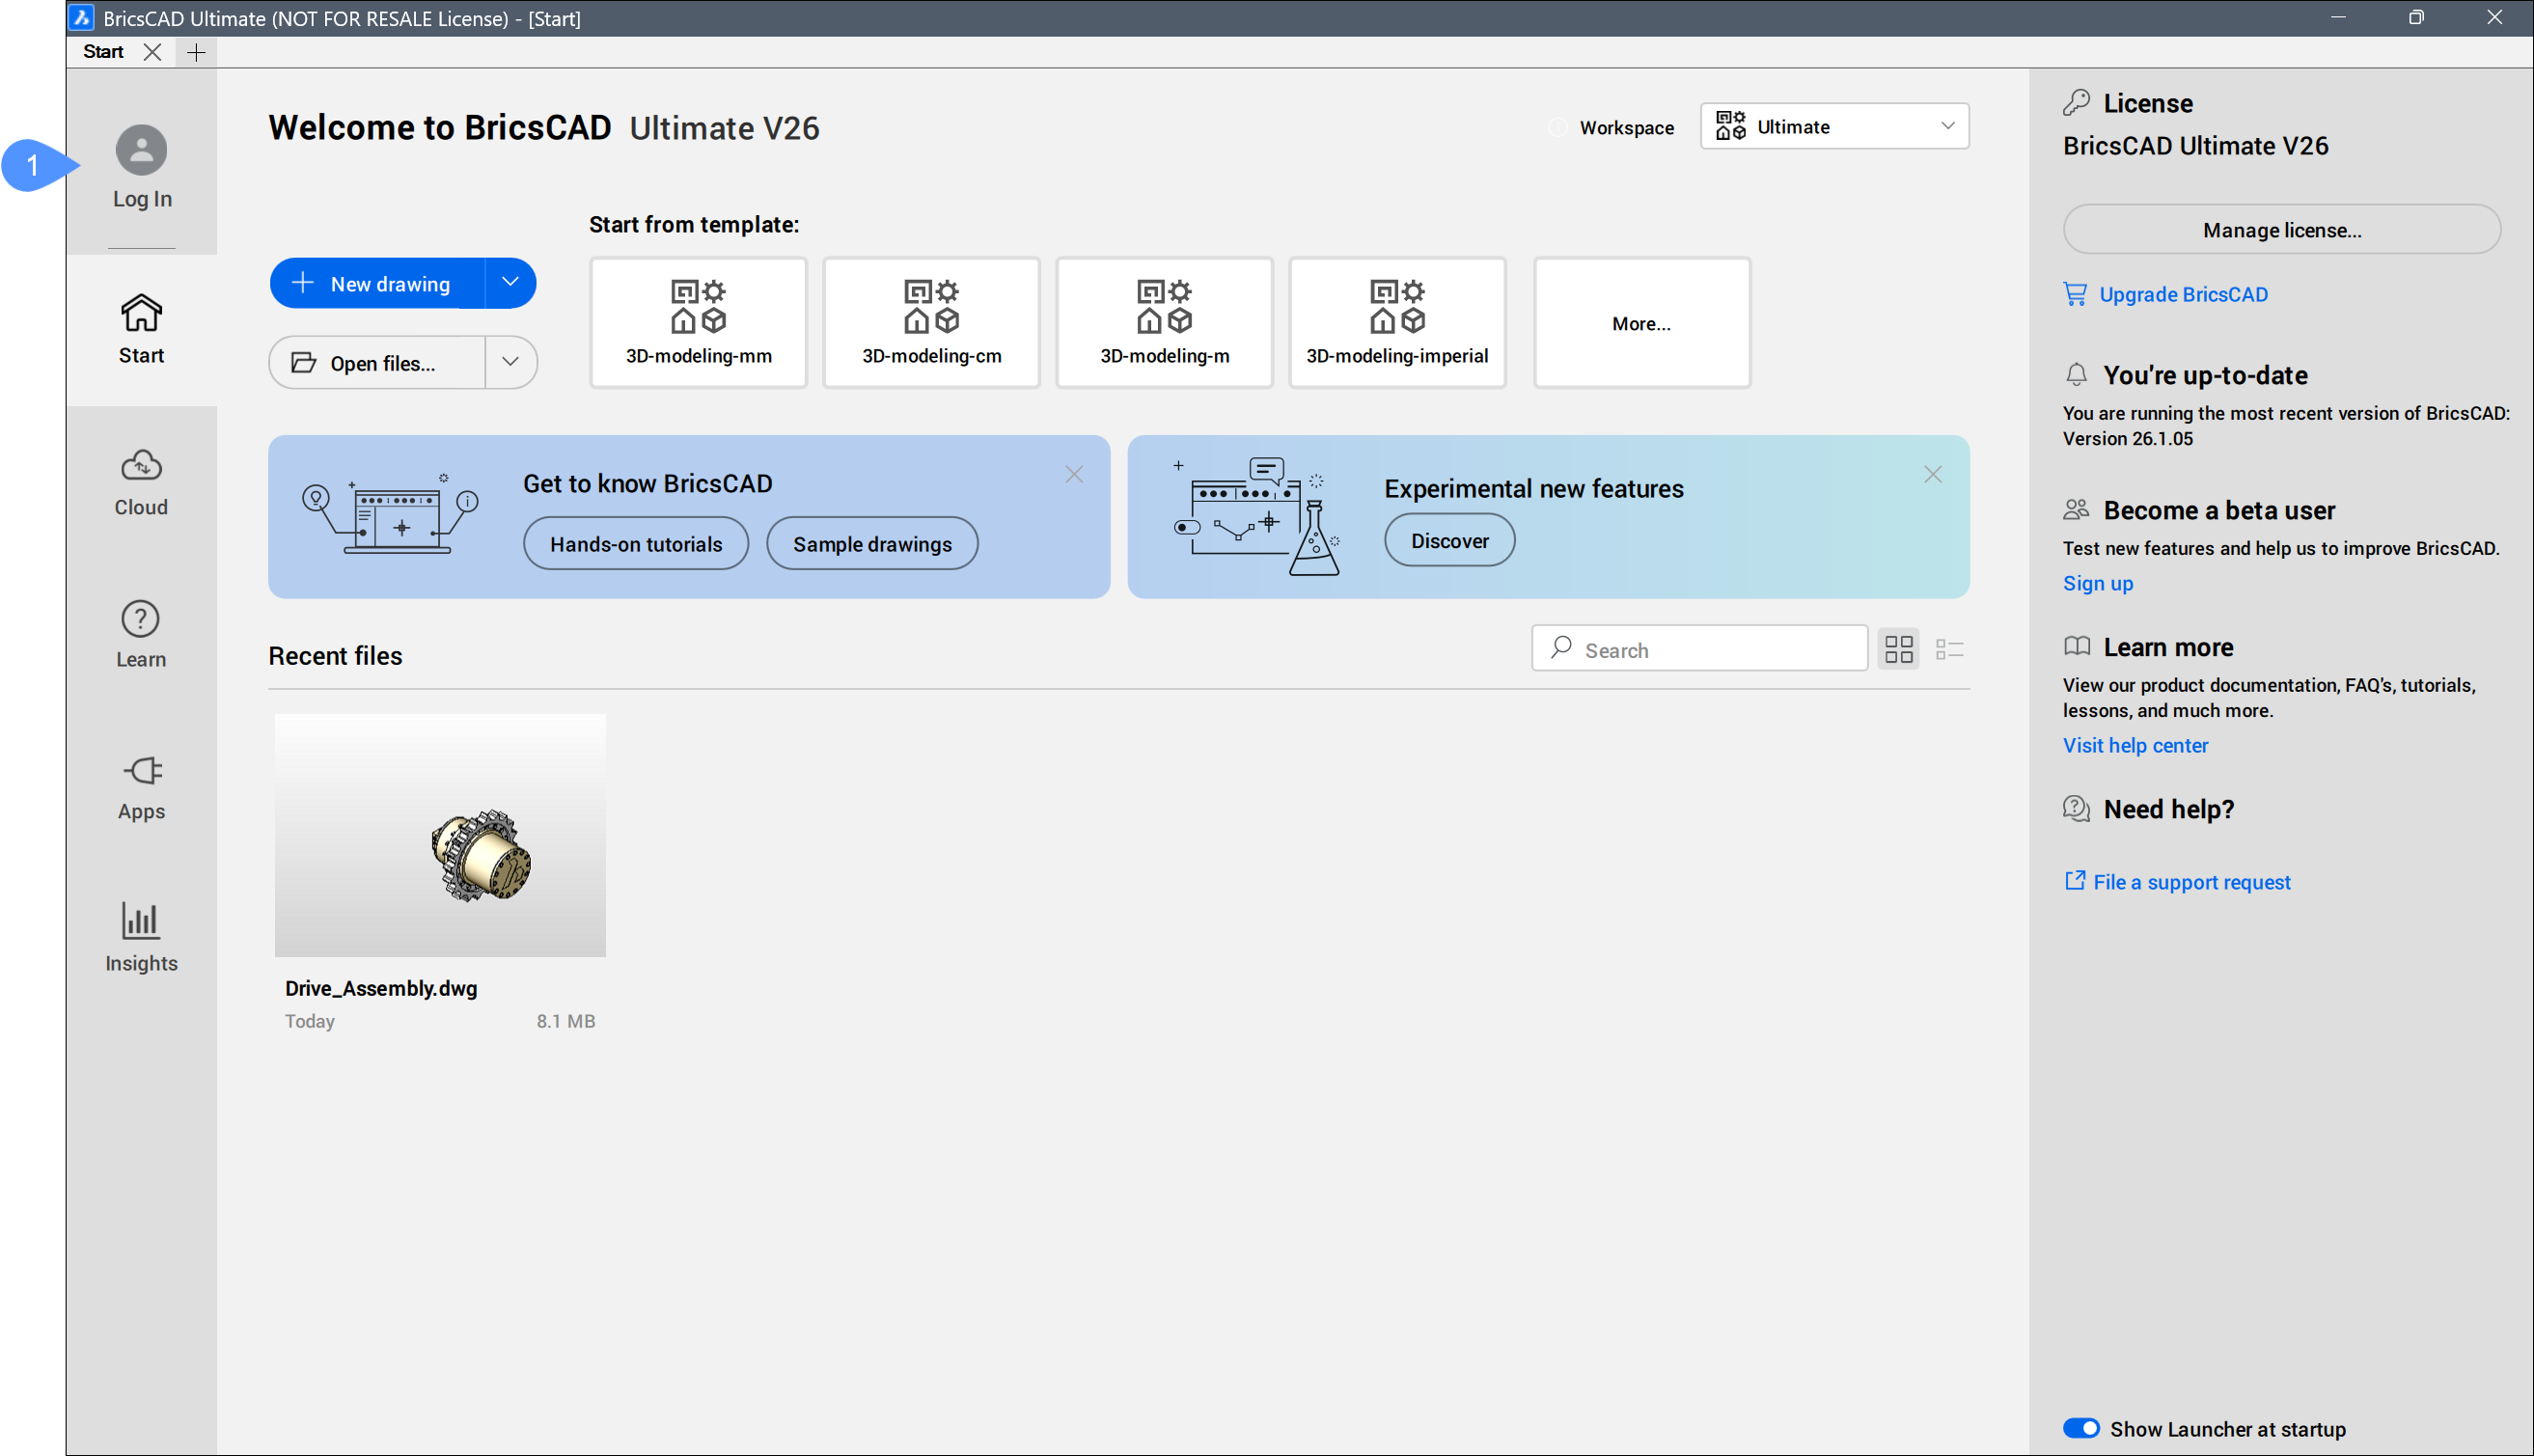This screenshot has height=1456, width=2534.
Task: Expand the New drawing dropdown arrow
Action: [510, 283]
